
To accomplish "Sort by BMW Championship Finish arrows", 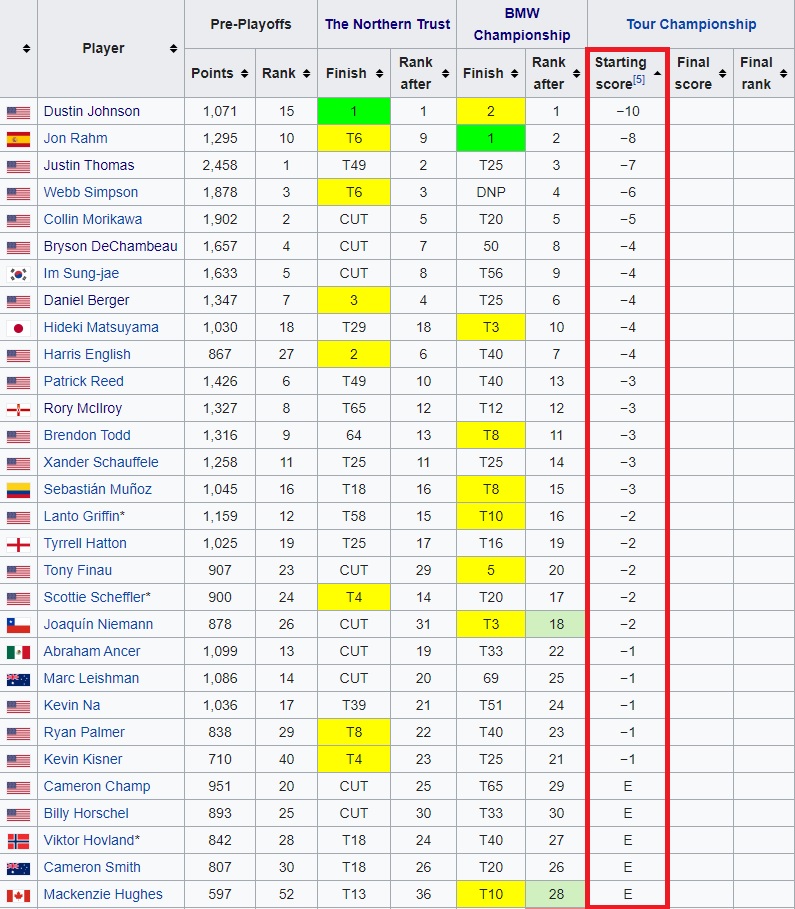I will (514, 74).
